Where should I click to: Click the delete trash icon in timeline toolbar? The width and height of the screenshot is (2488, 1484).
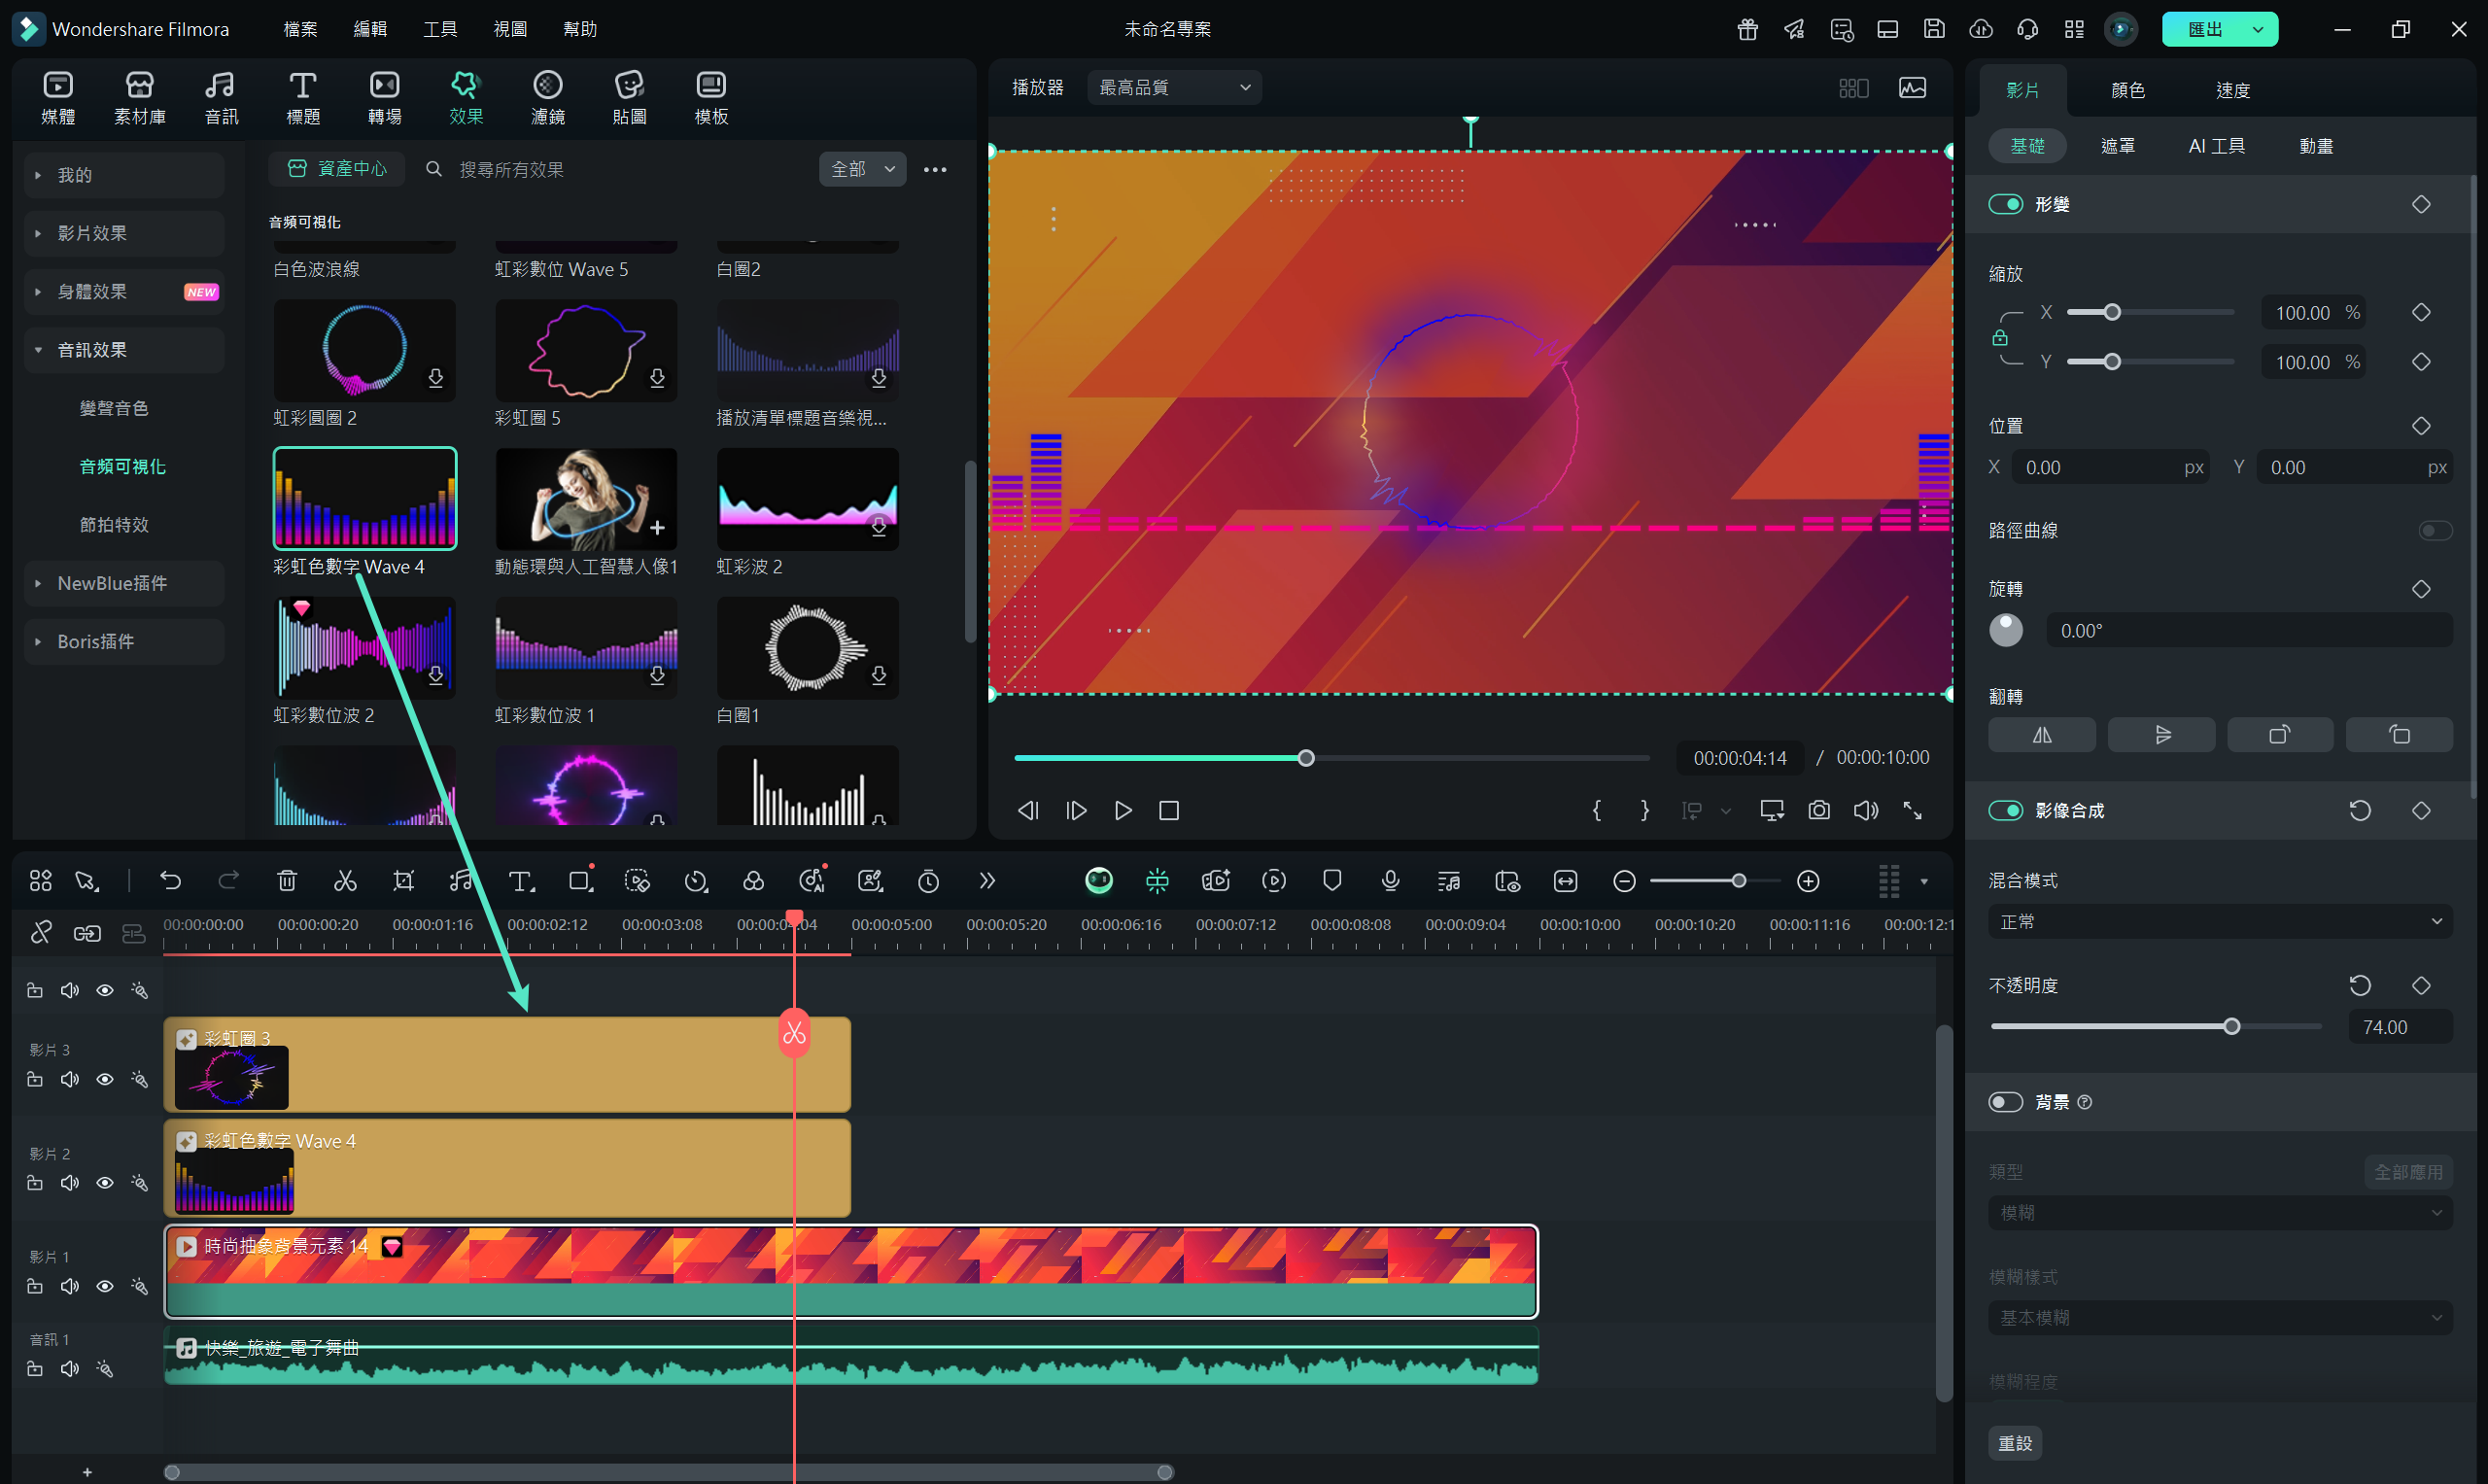pyautogui.click(x=287, y=880)
